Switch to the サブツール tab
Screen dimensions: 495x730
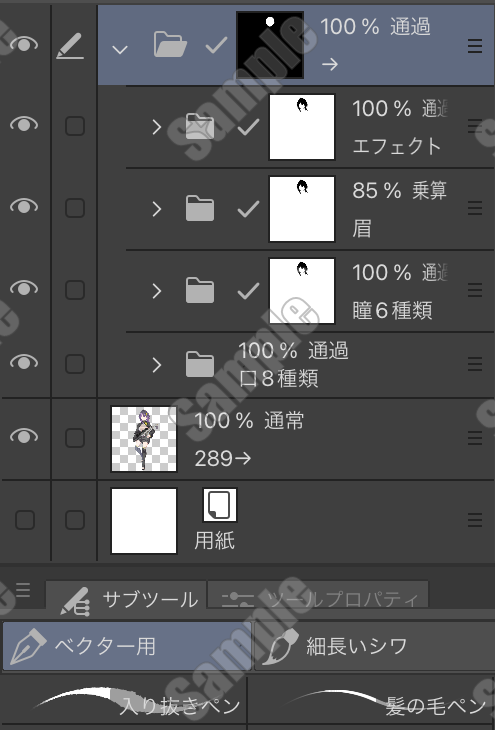tap(126, 600)
